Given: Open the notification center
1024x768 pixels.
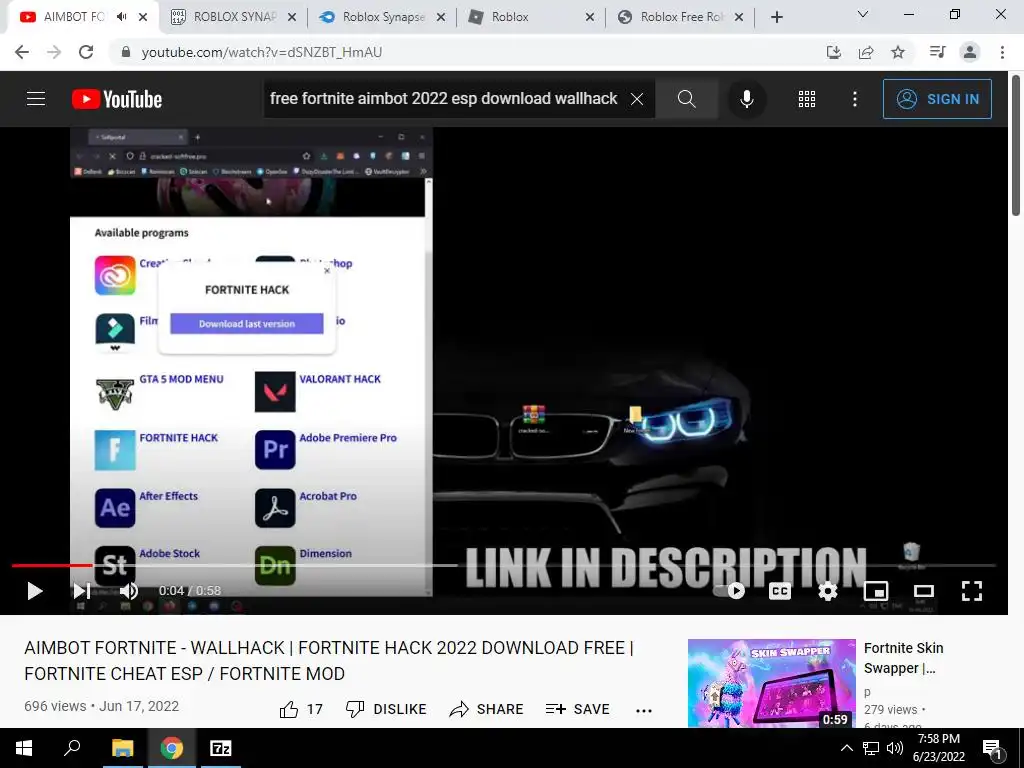Looking at the screenshot, I should click(x=992, y=749).
